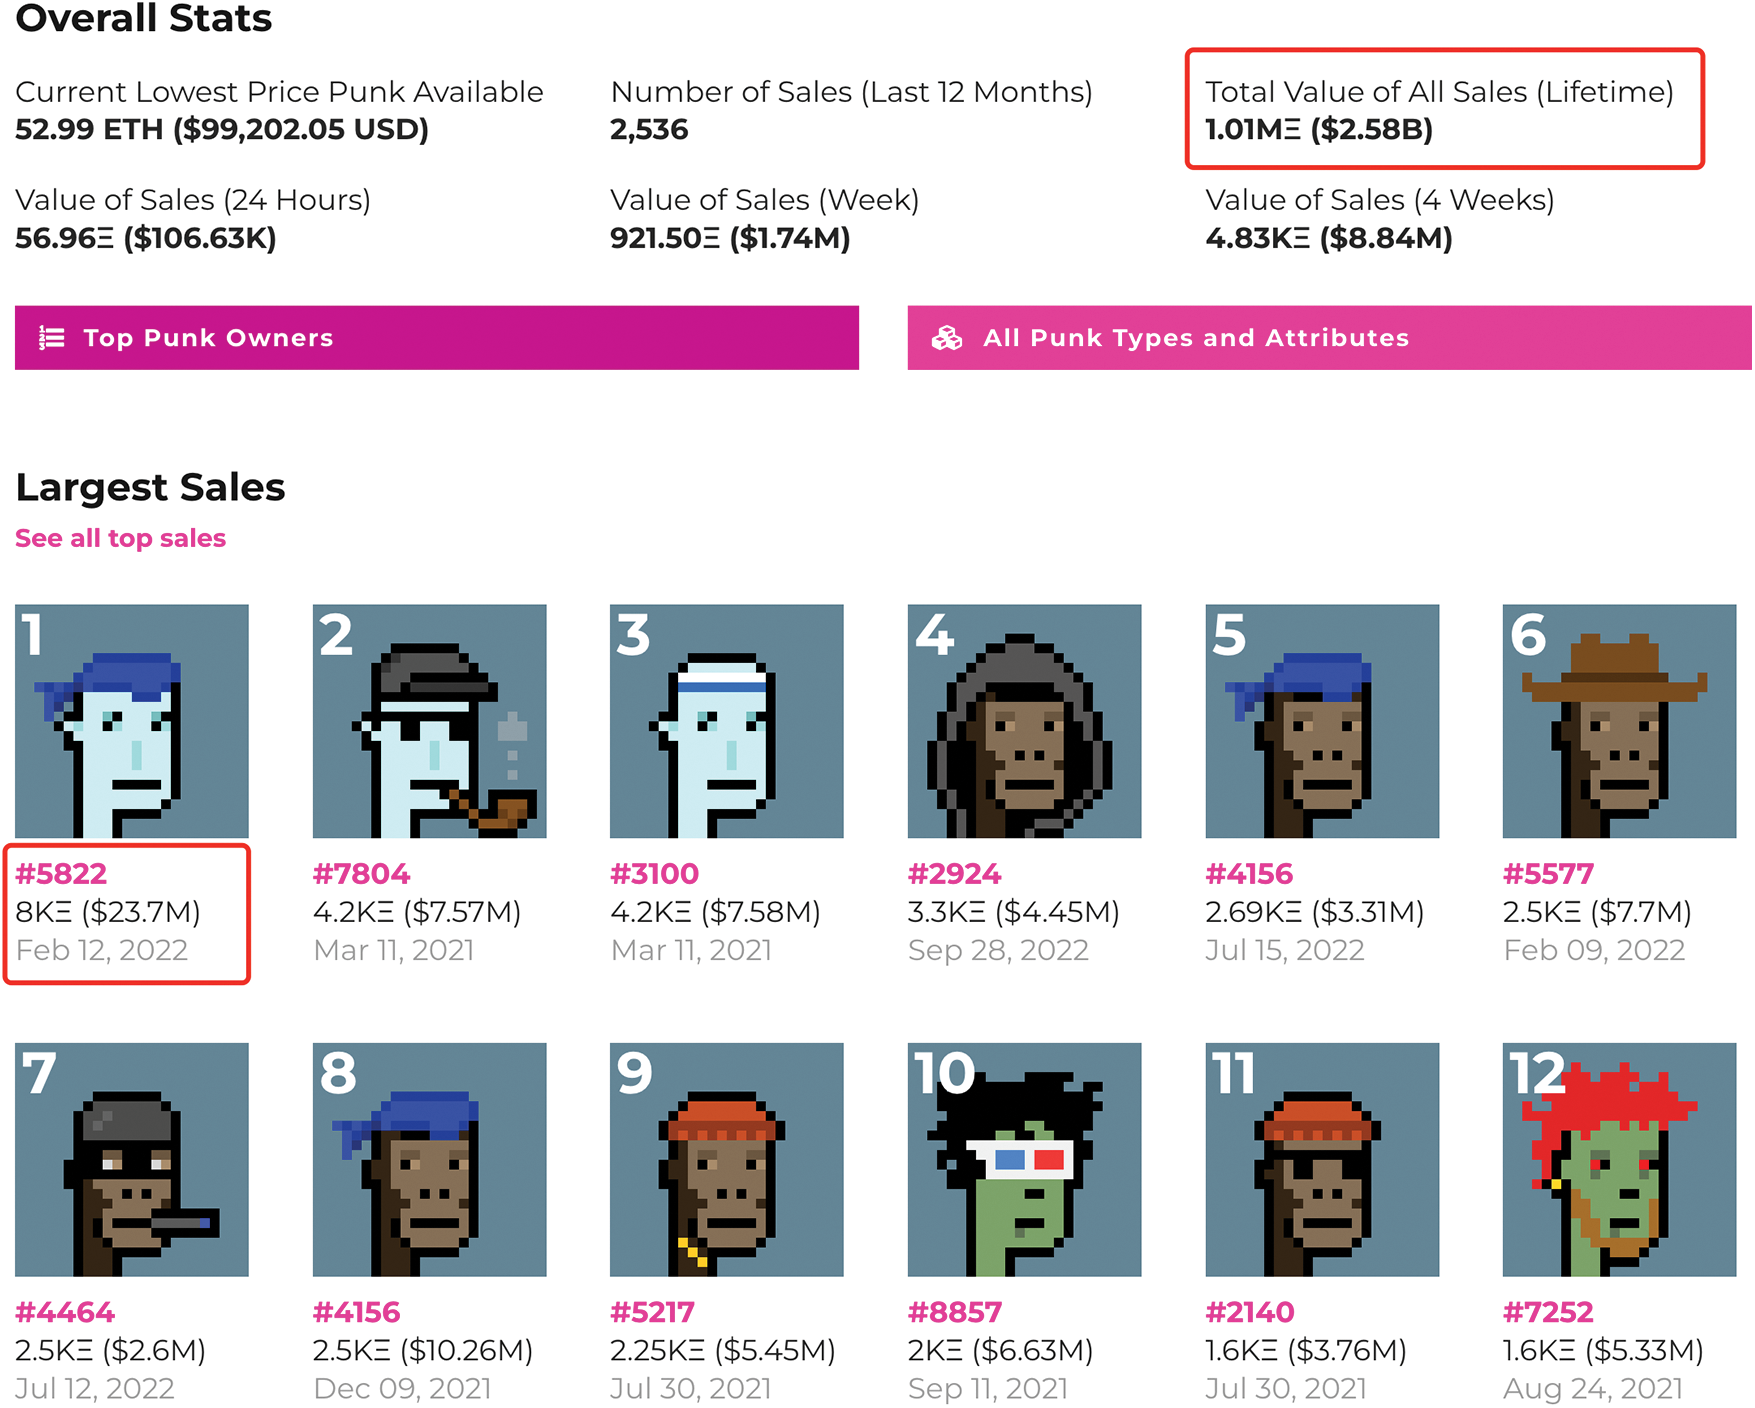Click the #3100 punk ID link

[655, 873]
